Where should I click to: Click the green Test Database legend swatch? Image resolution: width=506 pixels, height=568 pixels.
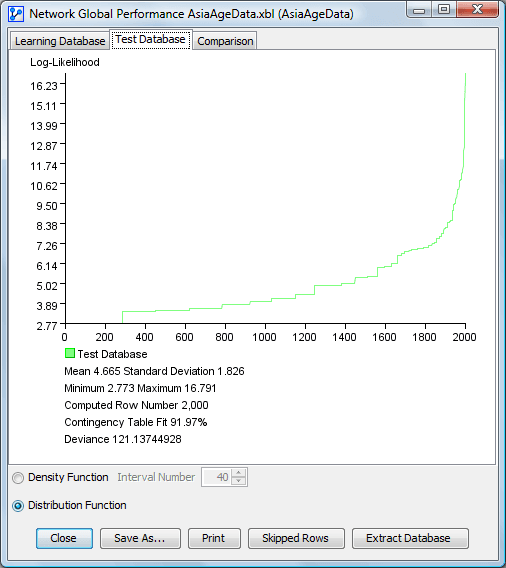(70, 353)
